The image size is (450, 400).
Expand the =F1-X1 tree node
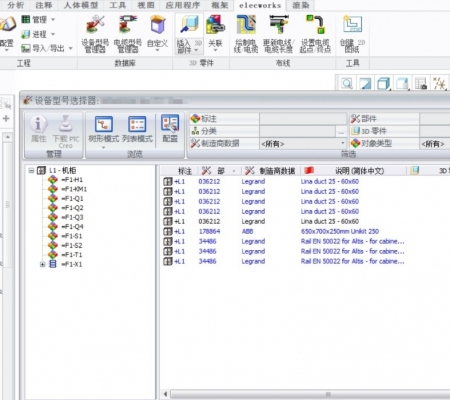pos(42,264)
